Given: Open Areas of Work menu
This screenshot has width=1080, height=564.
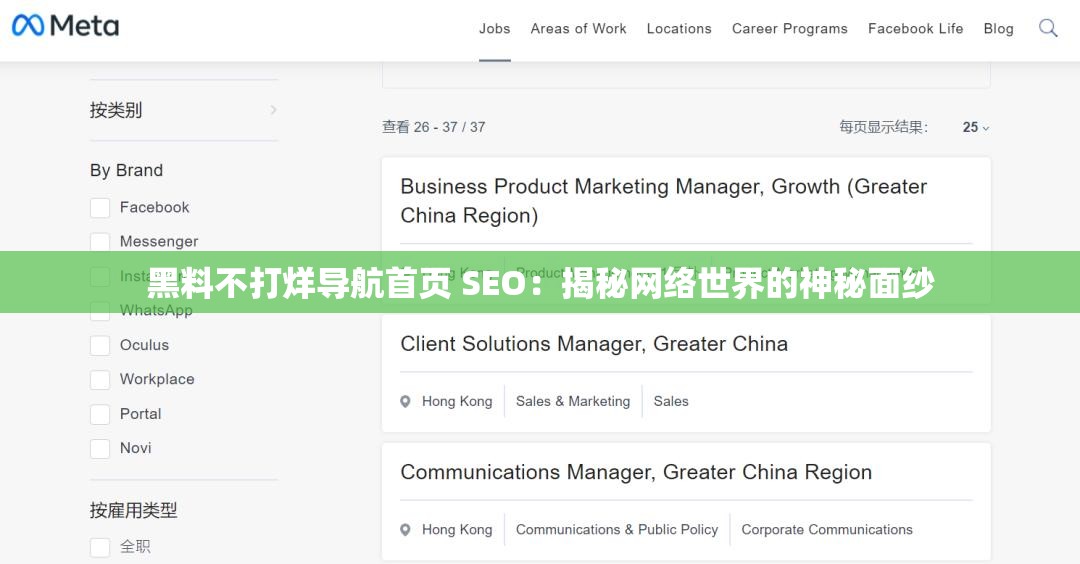Looking at the screenshot, I should [x=578, y=29].
